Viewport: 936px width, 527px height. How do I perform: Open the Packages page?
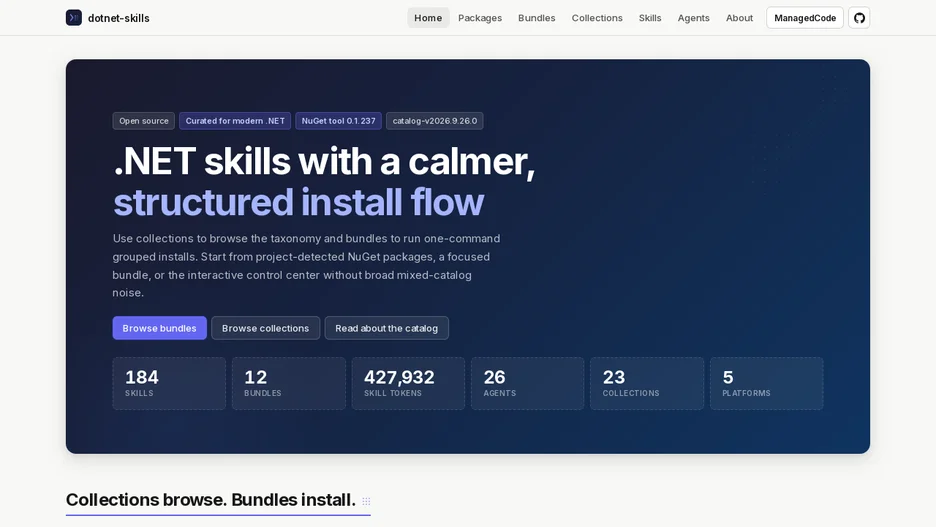480,18
